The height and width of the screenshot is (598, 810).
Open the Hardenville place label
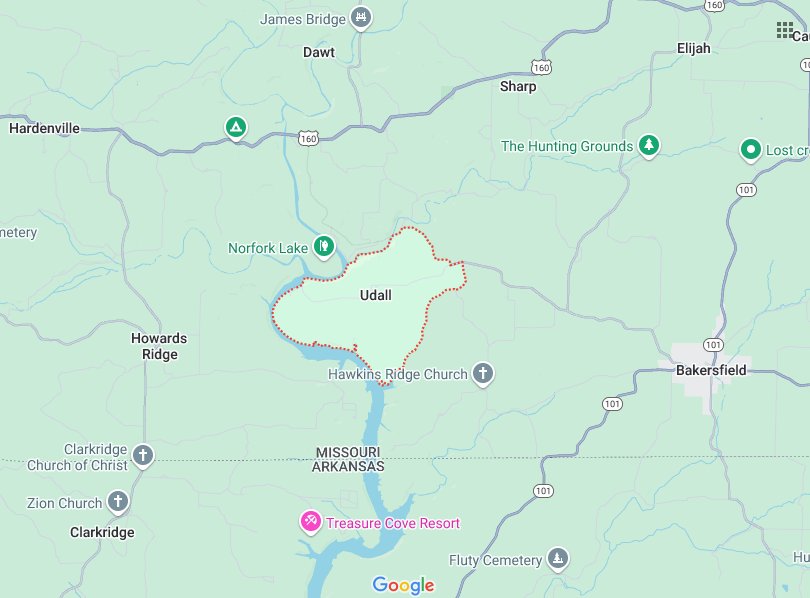[44, 128]
